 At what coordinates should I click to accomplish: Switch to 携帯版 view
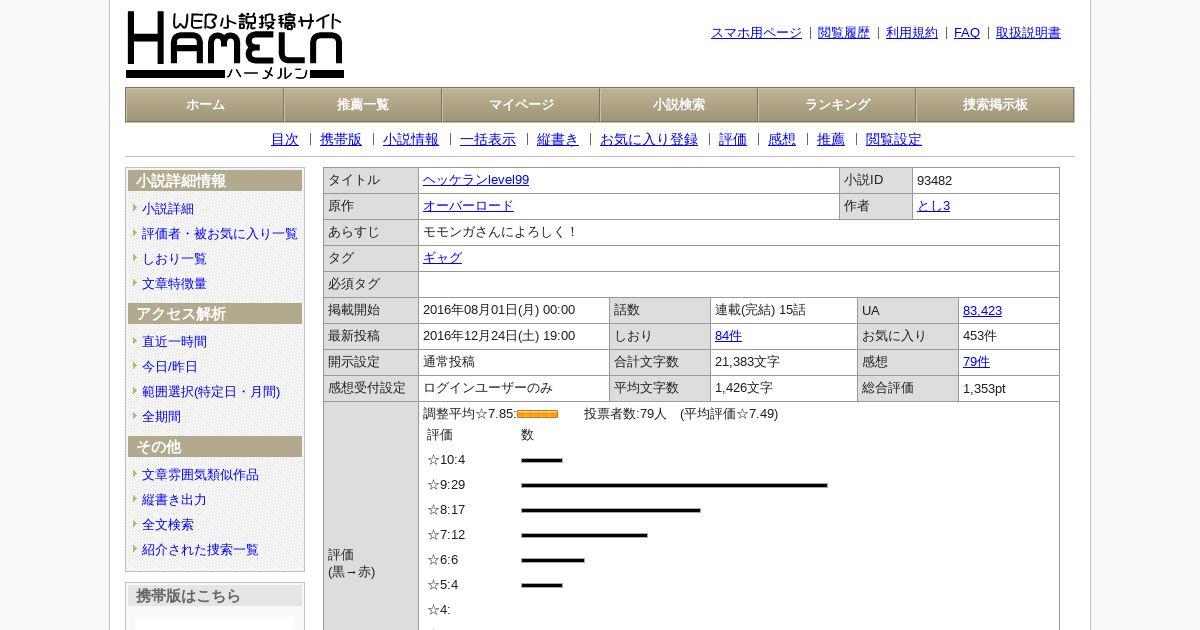341,140
